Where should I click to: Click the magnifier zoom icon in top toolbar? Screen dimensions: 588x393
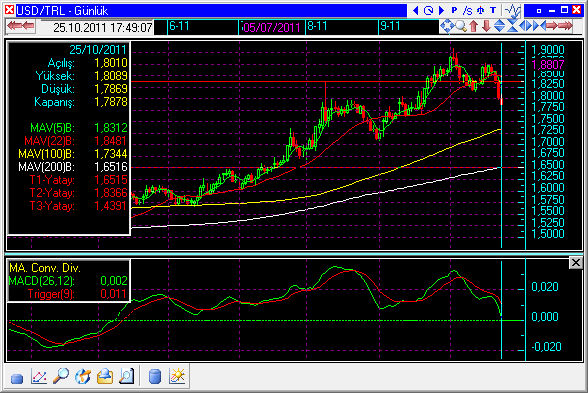tap(461, 26)
